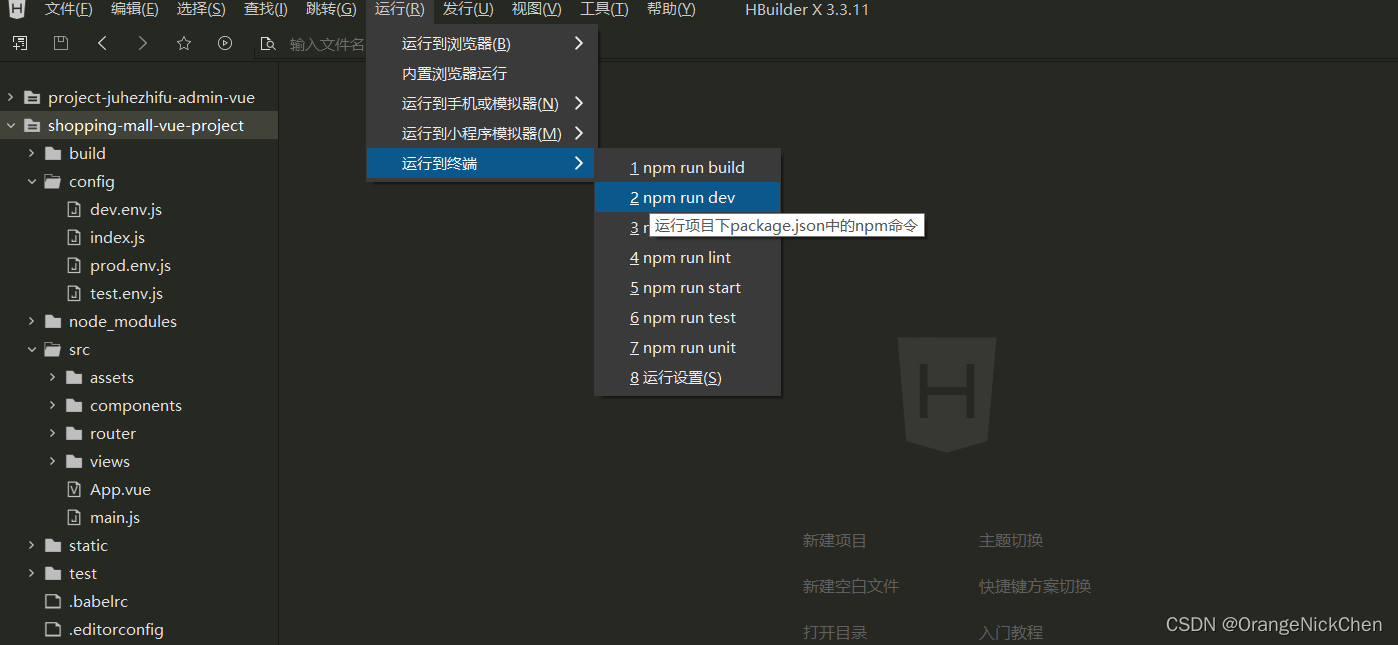
Task: Expand project-juhezhifu-admin-vue chevron
Action: [10, 98]
